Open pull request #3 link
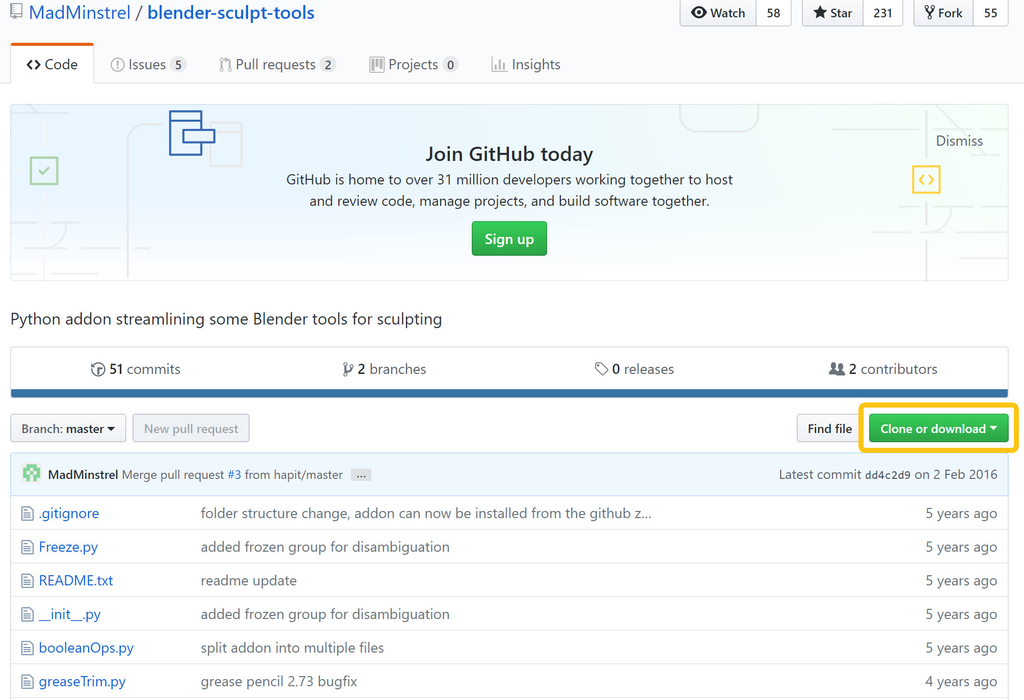This screenshot has width=1024, height=700. [x=234, y=475]
